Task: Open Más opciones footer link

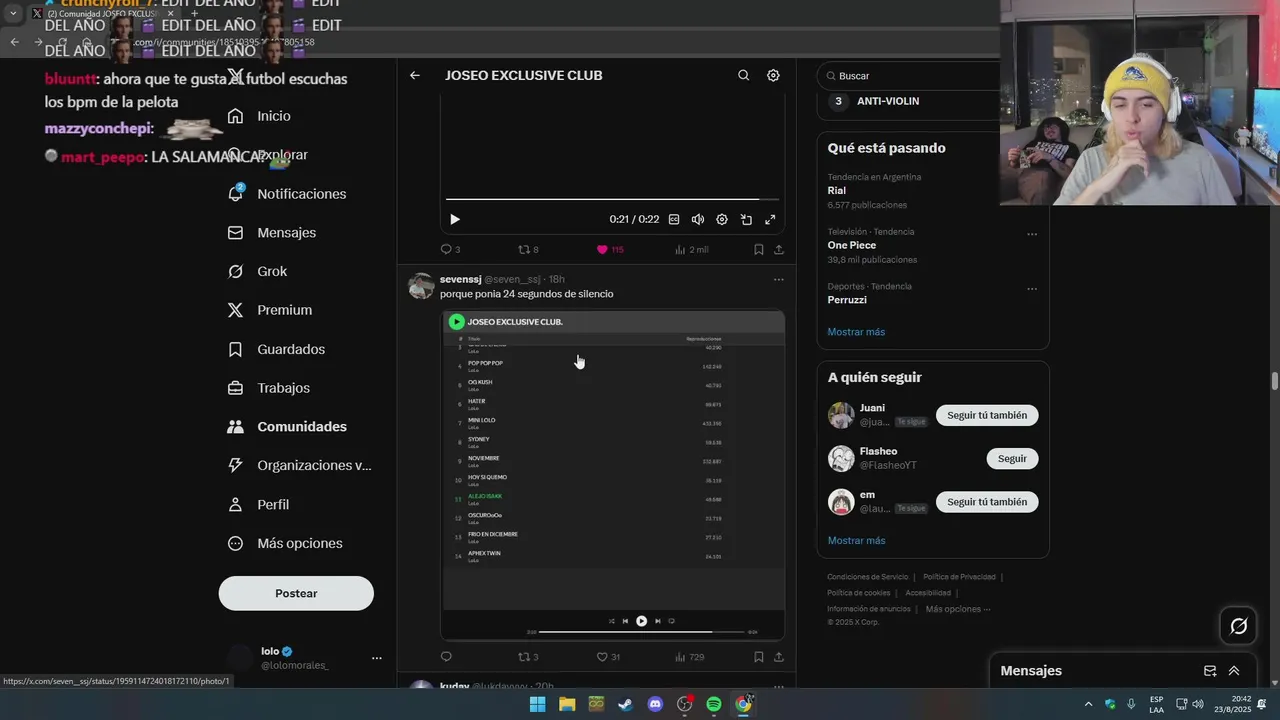Action: pos(958,609)
